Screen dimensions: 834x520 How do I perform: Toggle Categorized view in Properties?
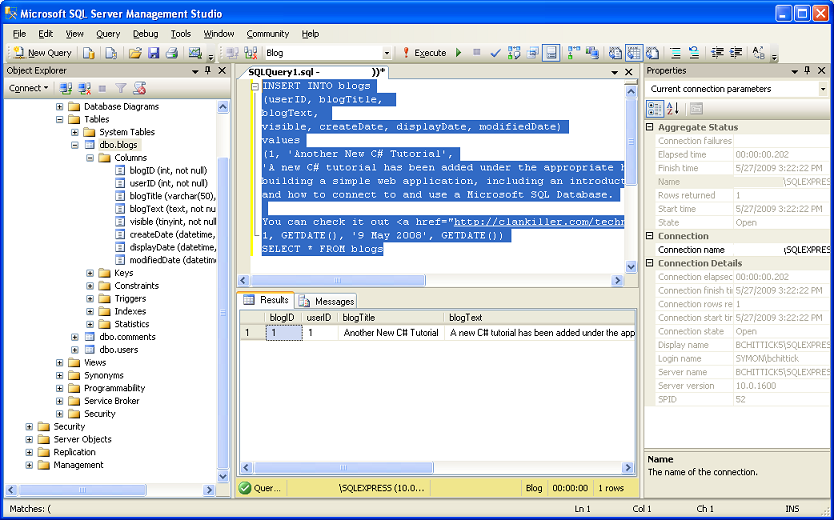(x=655, y=109)
